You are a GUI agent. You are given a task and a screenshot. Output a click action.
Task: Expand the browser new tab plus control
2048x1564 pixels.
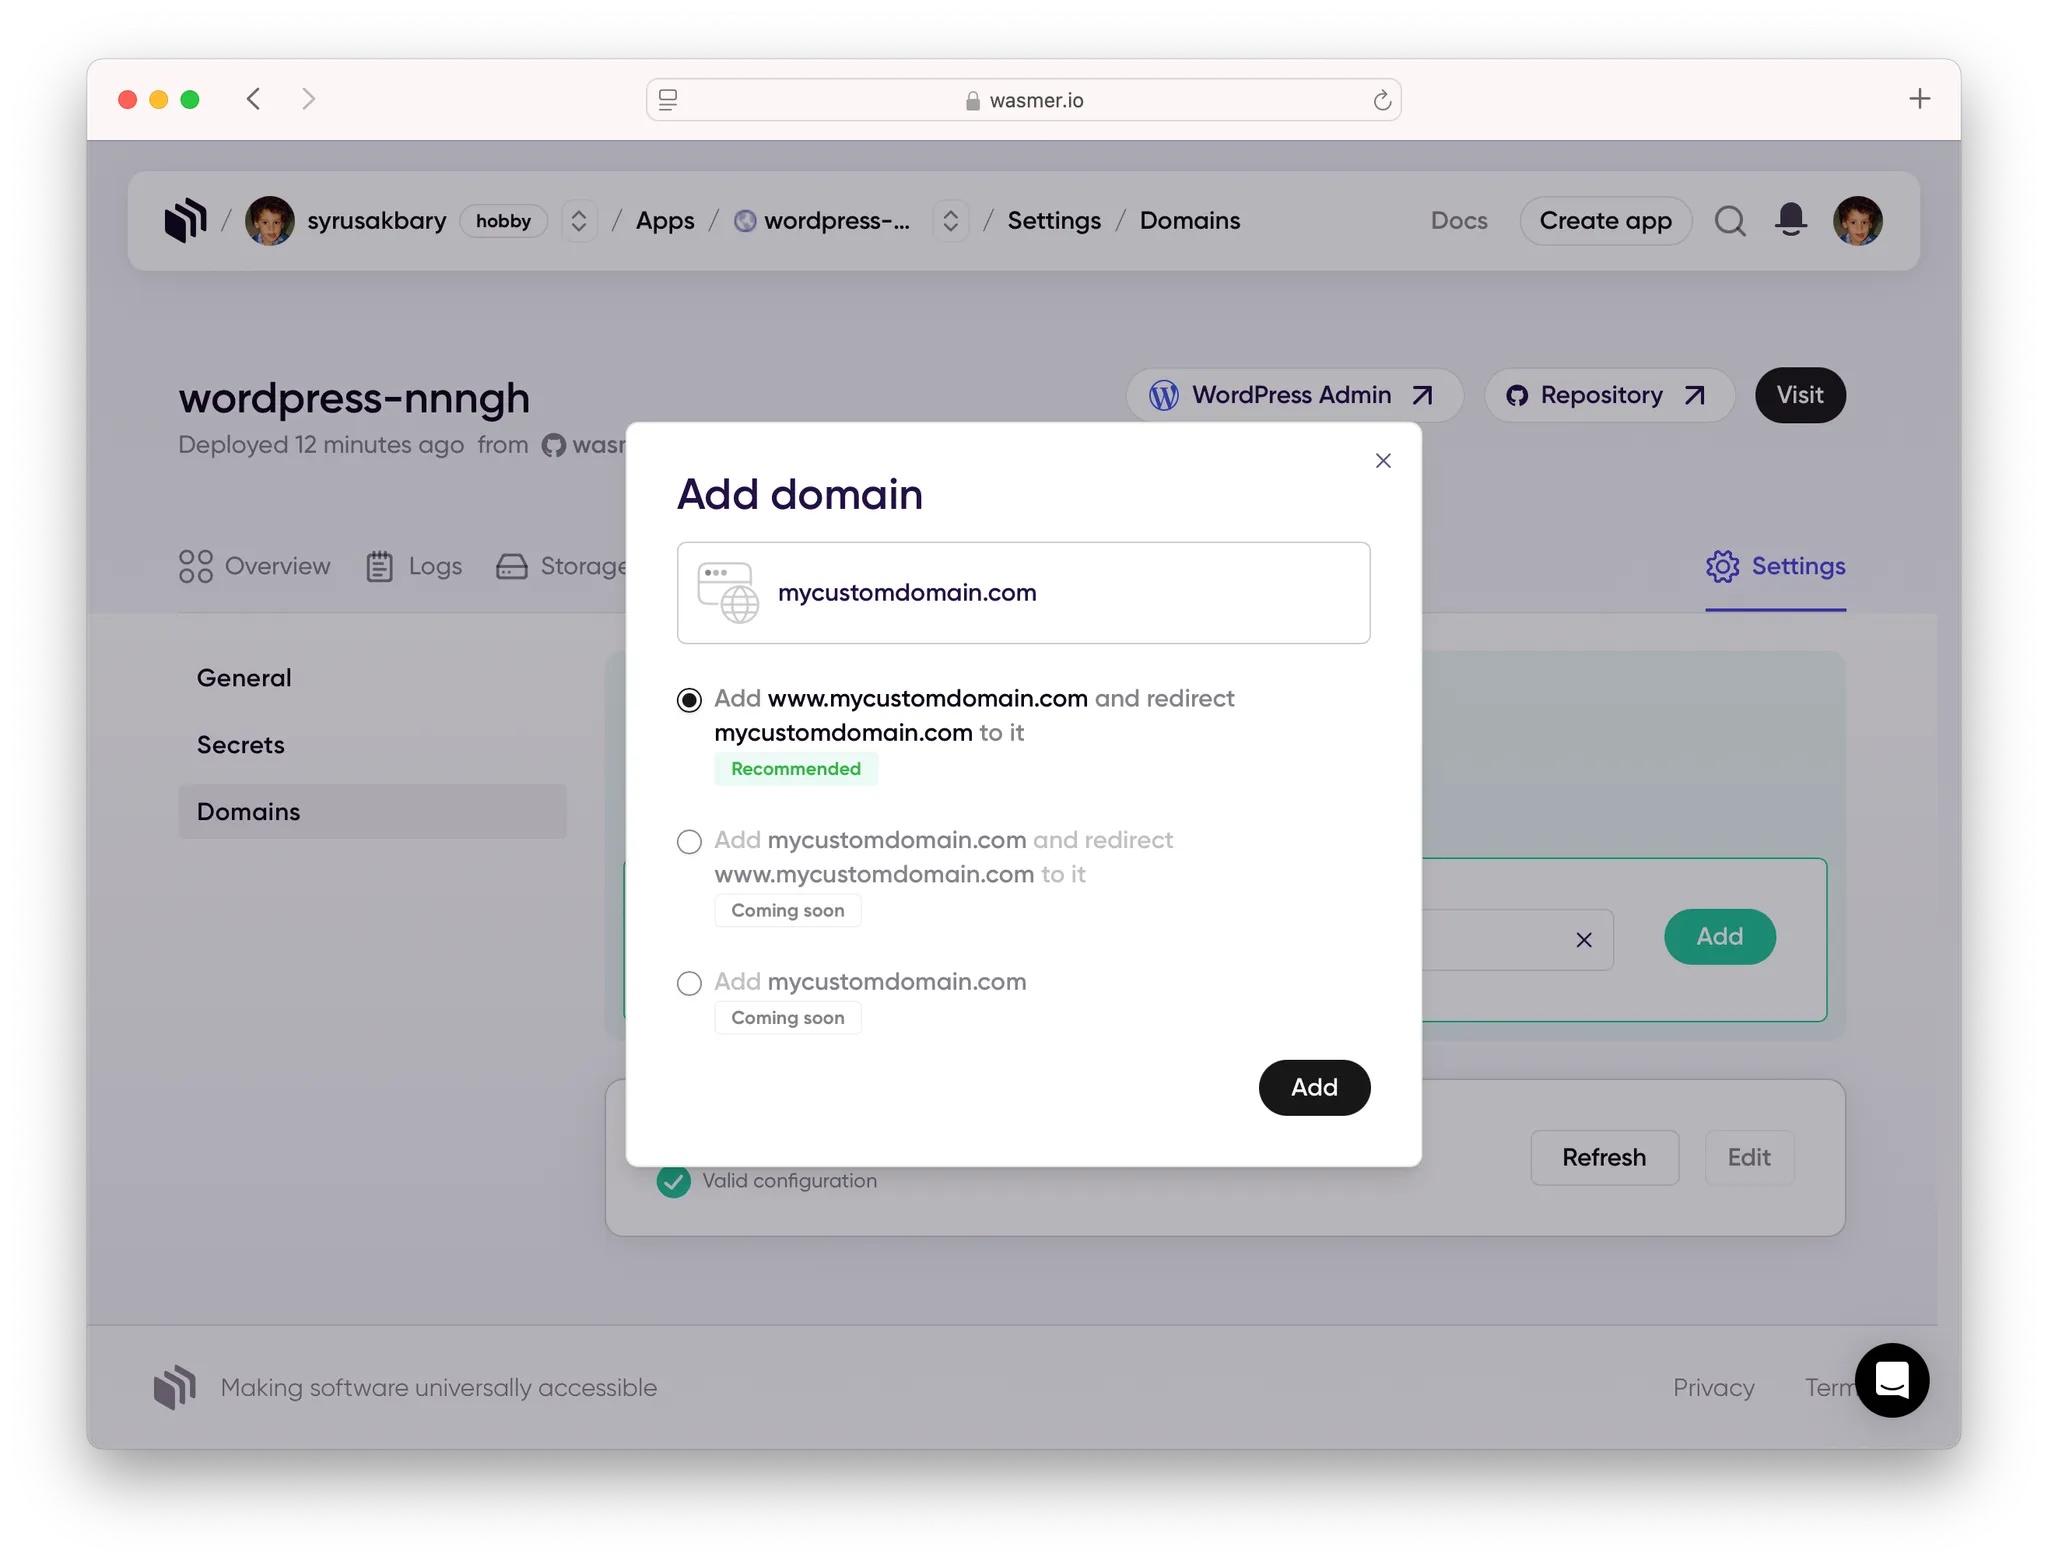[1920, 98]
